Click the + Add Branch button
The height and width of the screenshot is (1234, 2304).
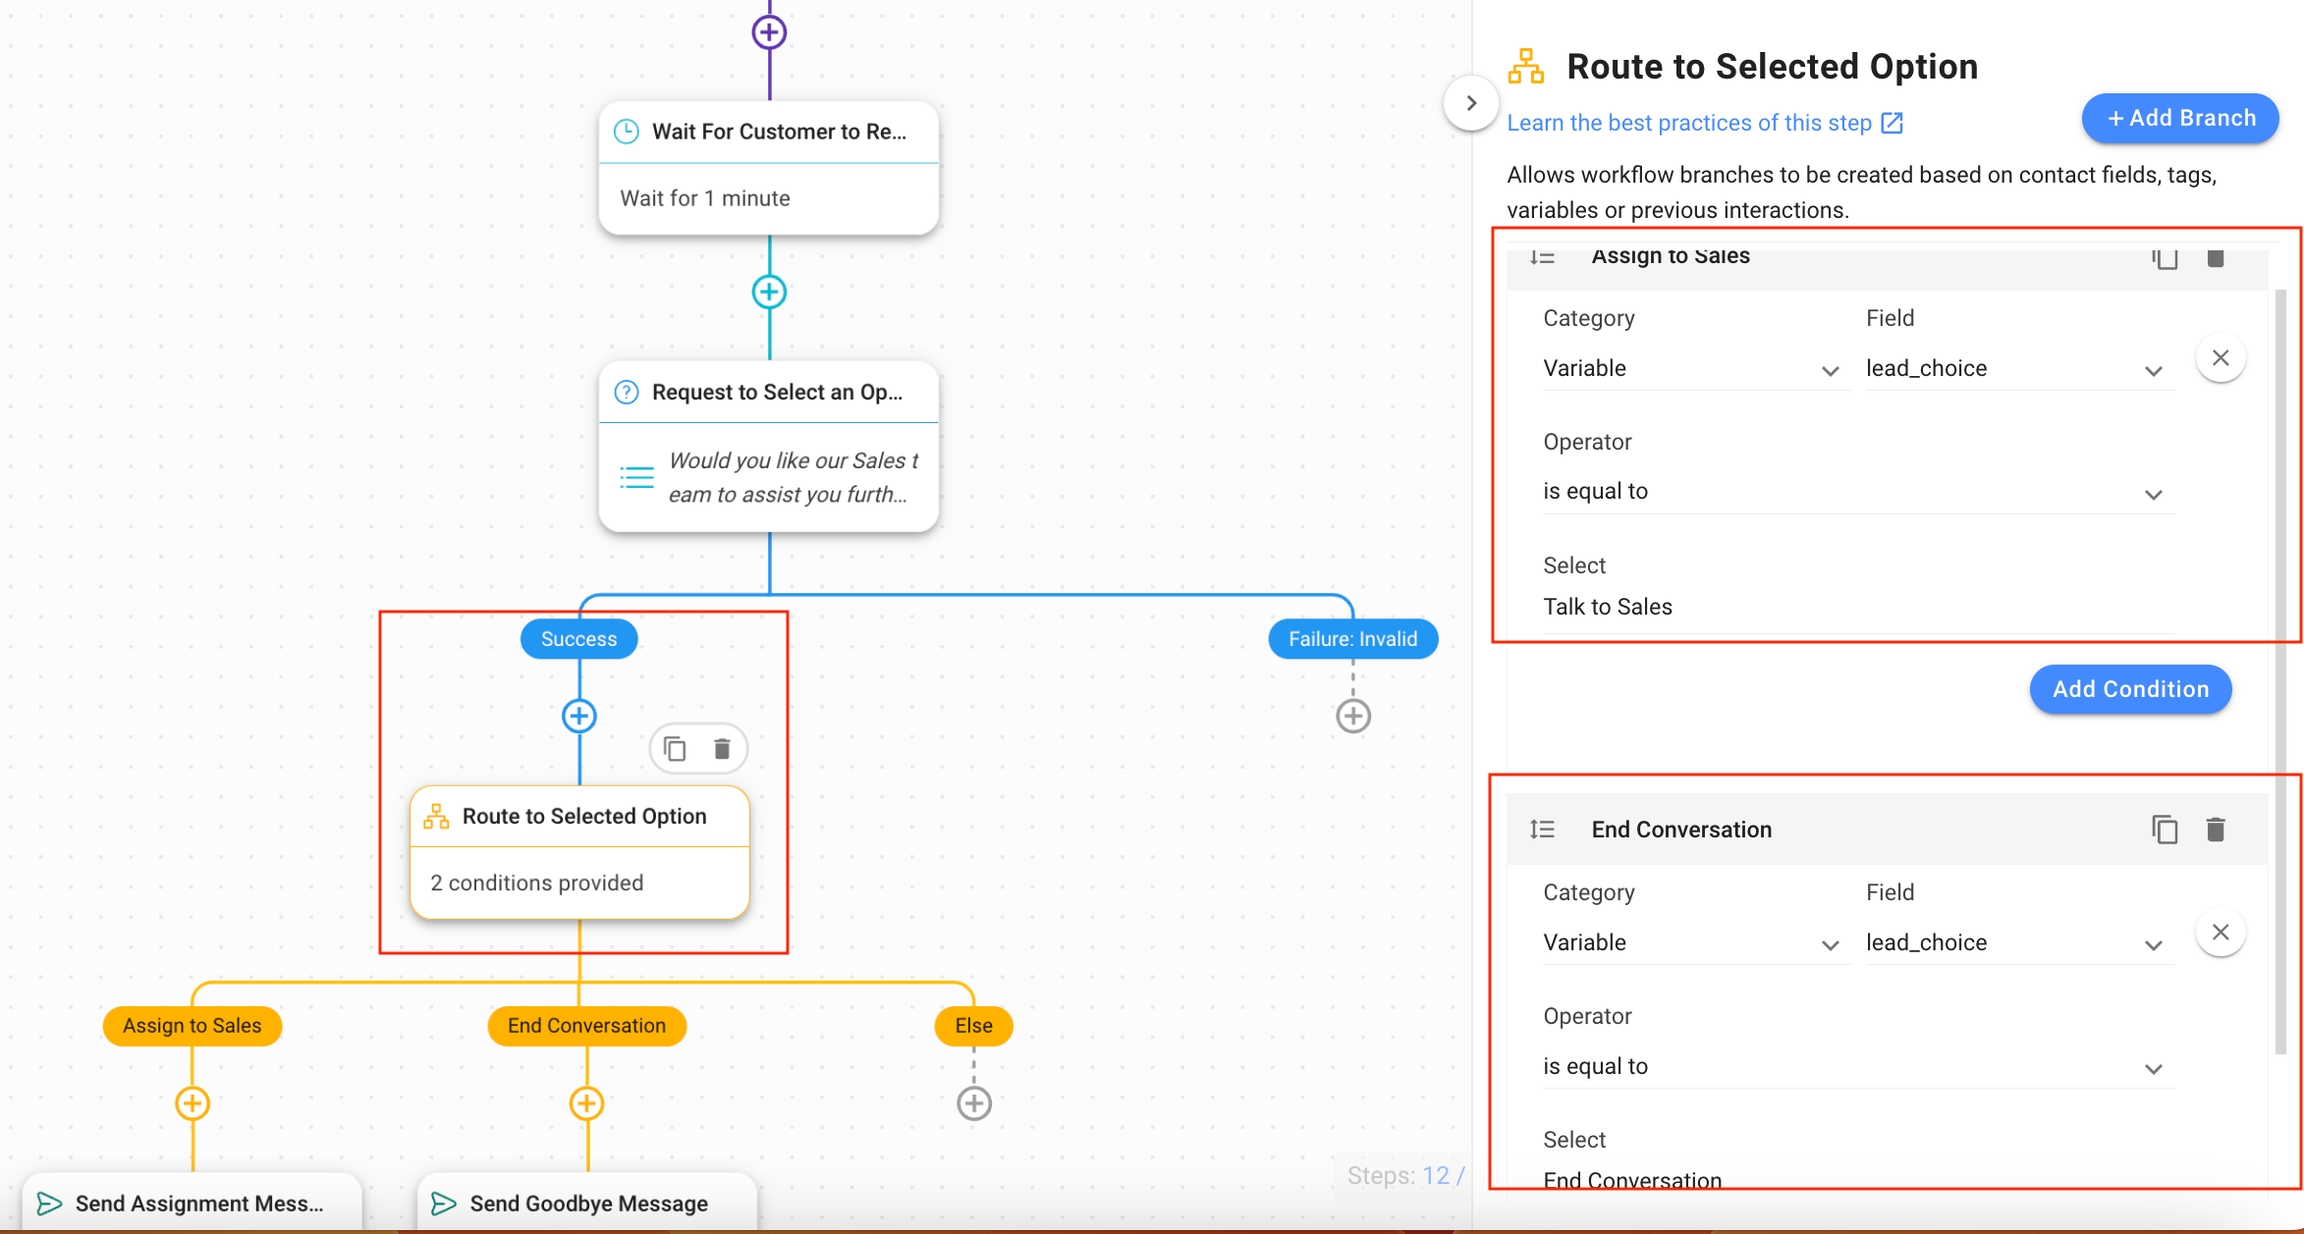[2179, 117]
